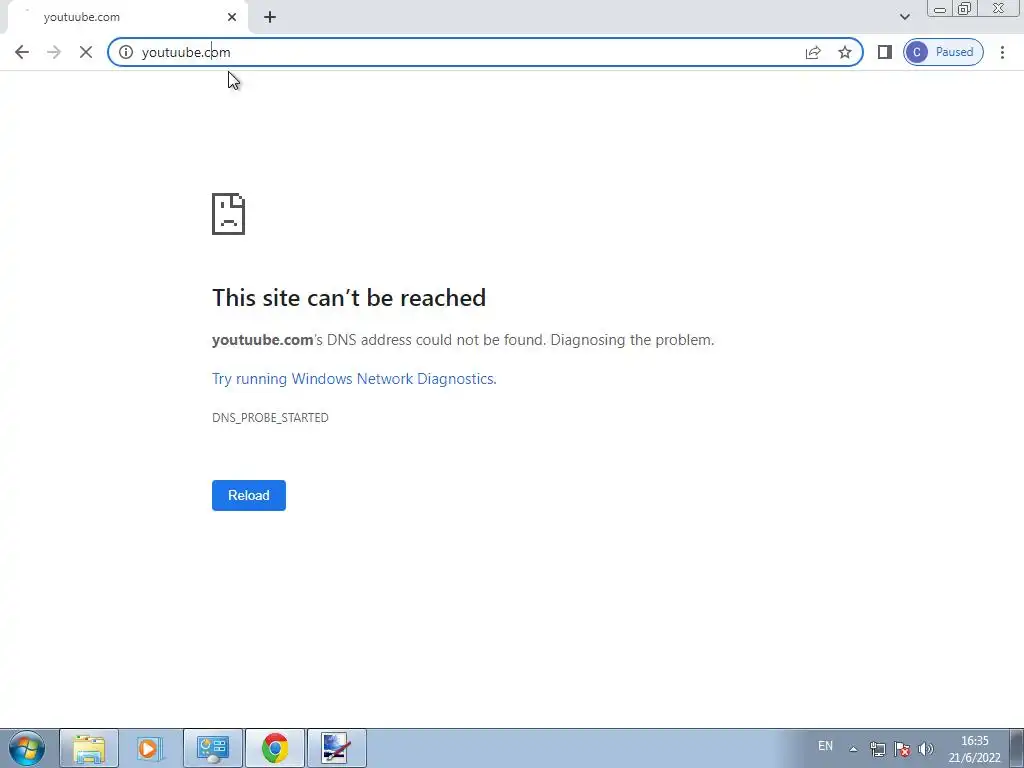The image size is (1024, 768).
Task: Click the forward navigation arrow
Action: tap(54, 52)
